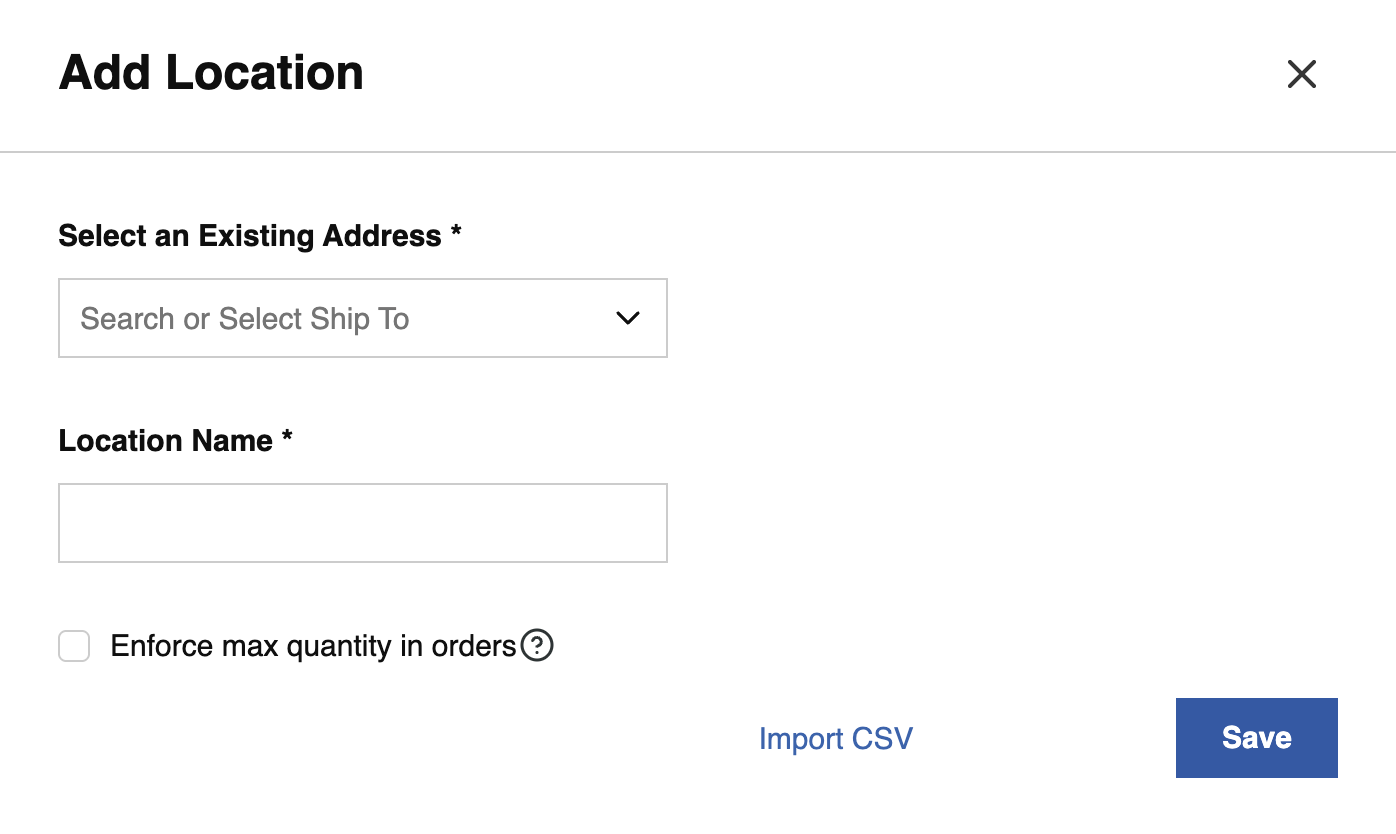The height and width of the screenshot is (834, 1396).
Task: Toggle the Enforce max quantity checkbox
Action: pyautogui.click(x=74, y=646)
